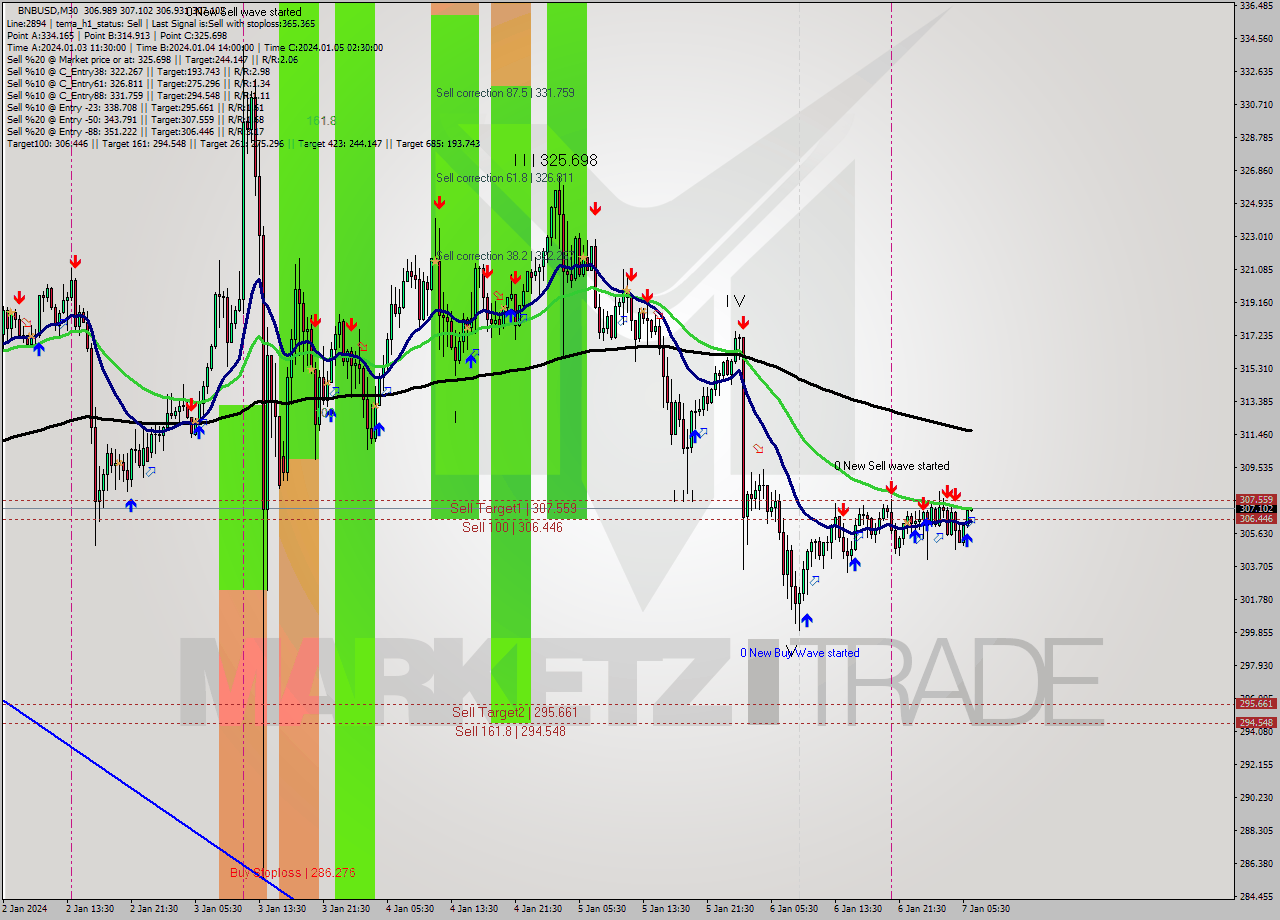This screenshot has width=1280, height=920.
Task: Click the '2 Jan 13:30' time axis label
Action: tap(90, 909)
